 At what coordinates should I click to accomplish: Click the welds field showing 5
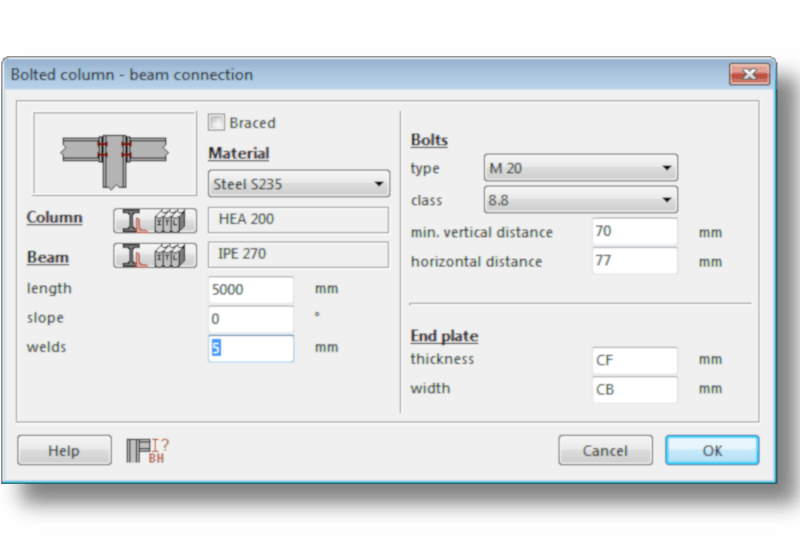(251, 348)
